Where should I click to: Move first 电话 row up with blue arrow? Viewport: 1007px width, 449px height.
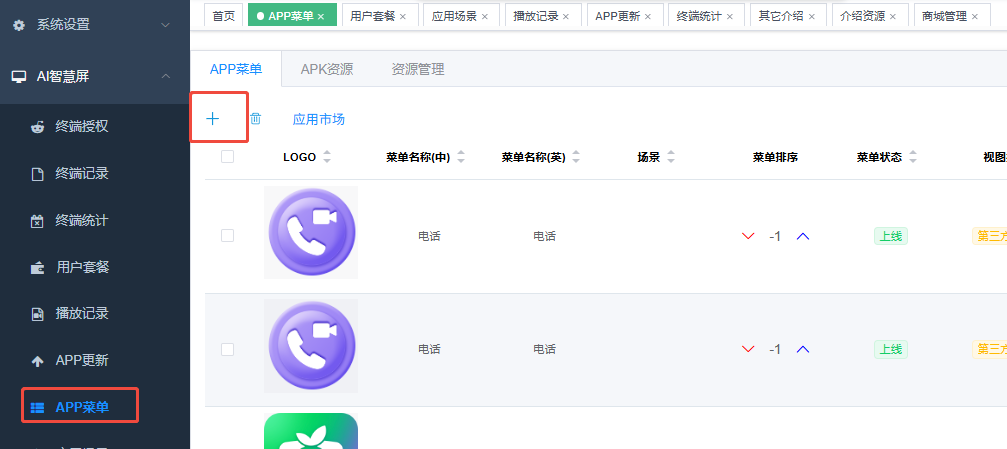pos(802,236)
